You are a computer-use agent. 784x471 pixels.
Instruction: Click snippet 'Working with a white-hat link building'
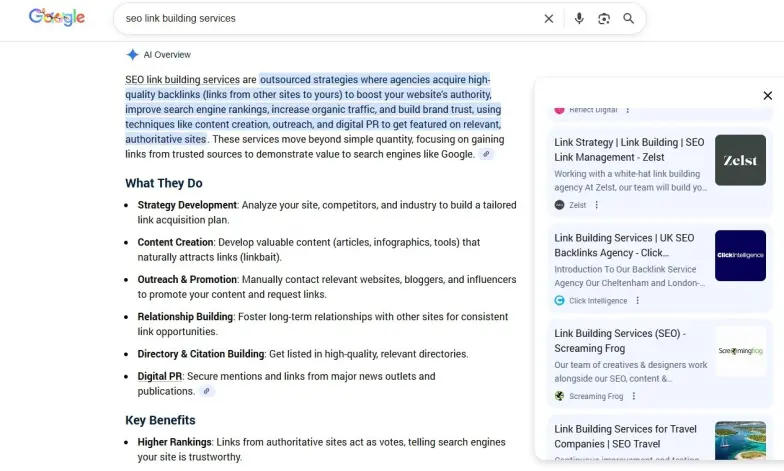tap(627, 174)
